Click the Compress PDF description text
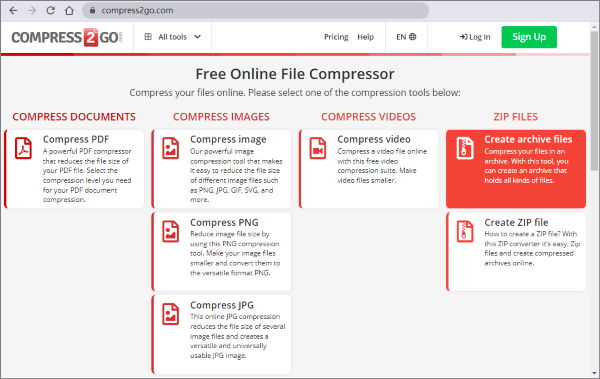Viewport: 600px width, 379px height. [x=87, y=175]
